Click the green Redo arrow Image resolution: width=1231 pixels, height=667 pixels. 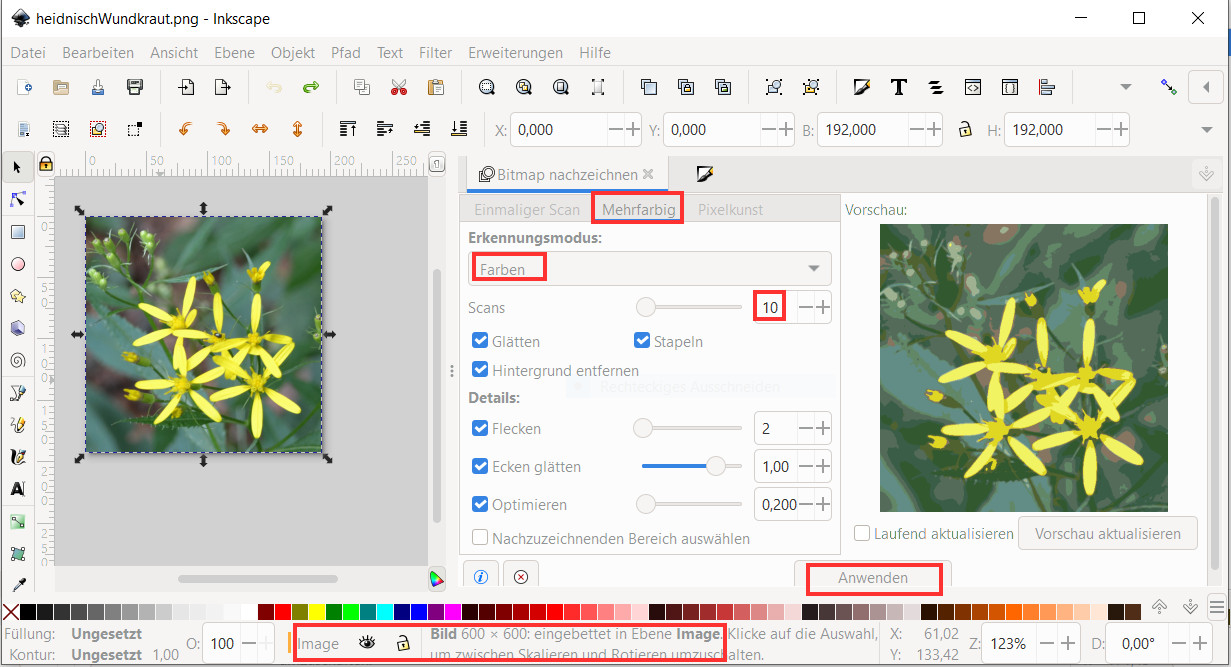coord(311,87)
